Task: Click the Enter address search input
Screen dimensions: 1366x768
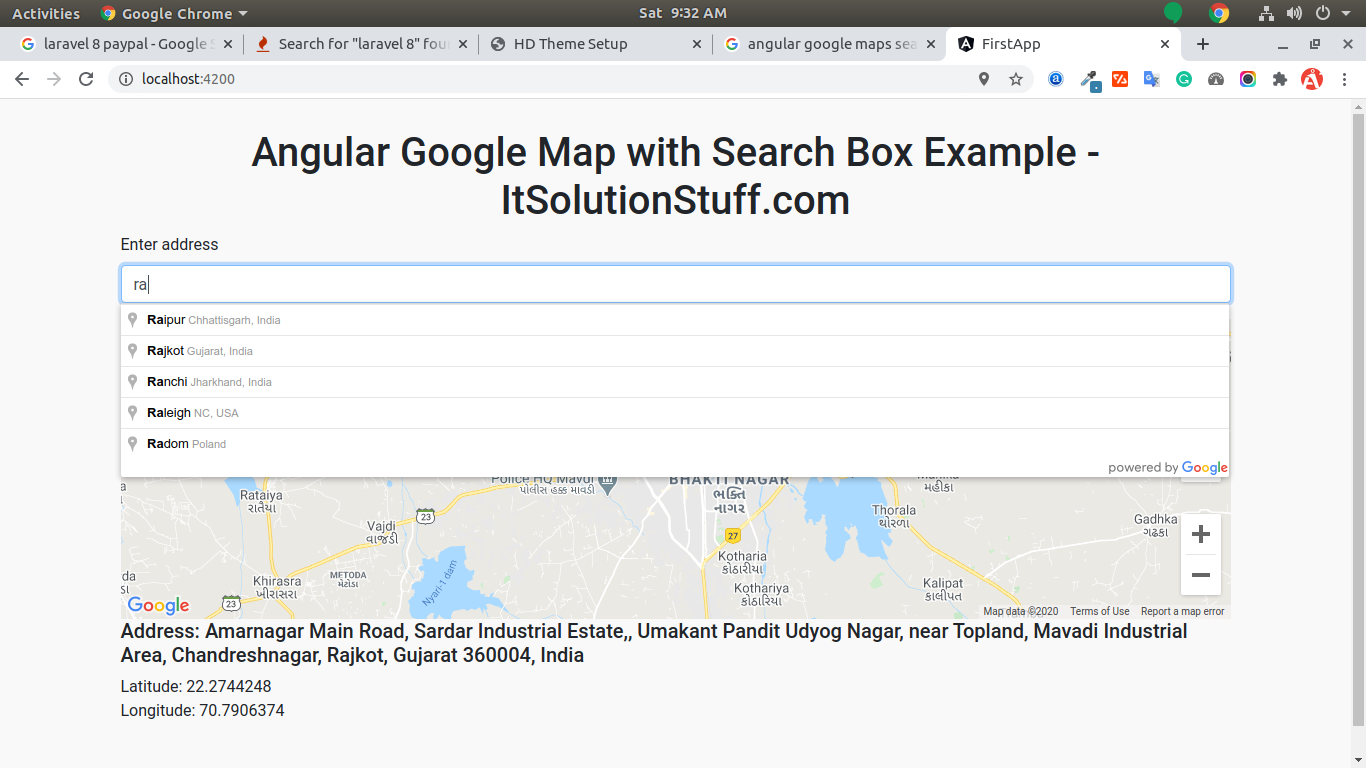Action: click(x=675, y=284)
